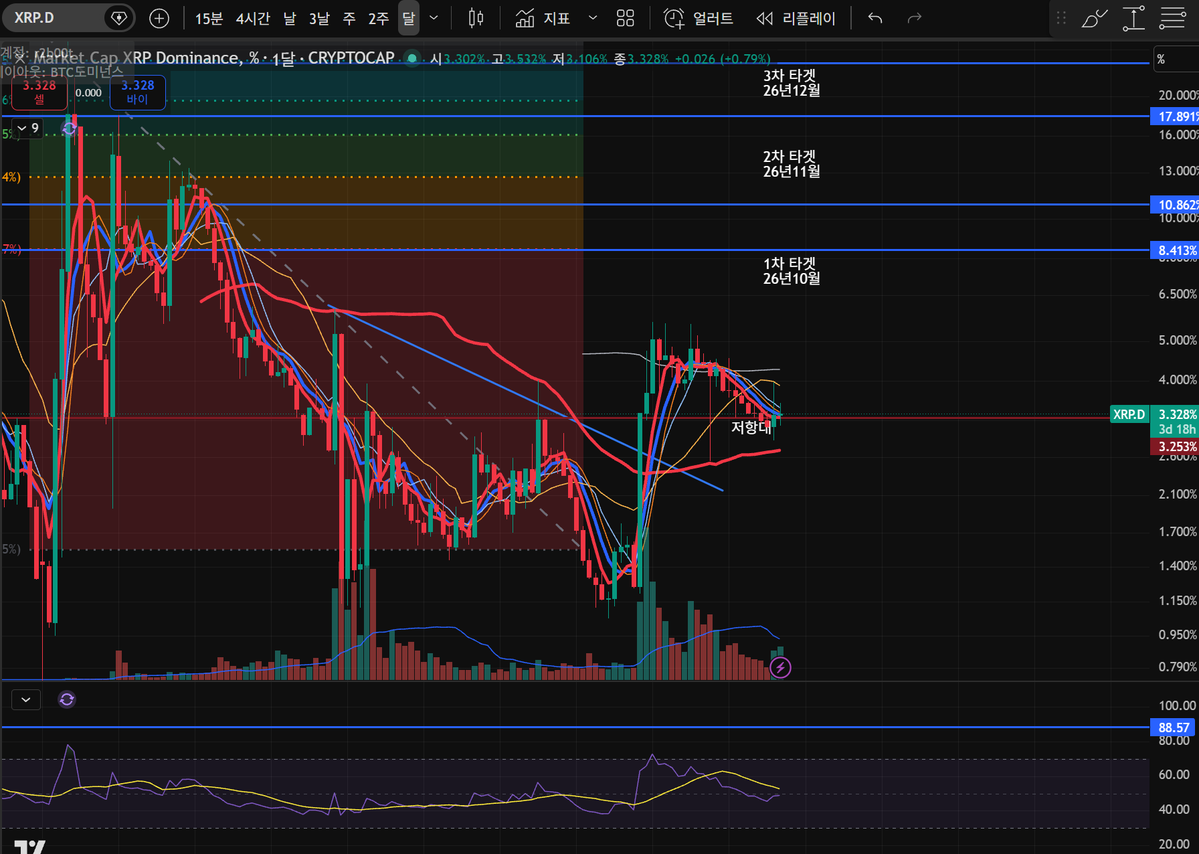The width and height of the screenshot is (1199, 854).
Task: Expand the timeframe list chevron
Action: (434, 18)
